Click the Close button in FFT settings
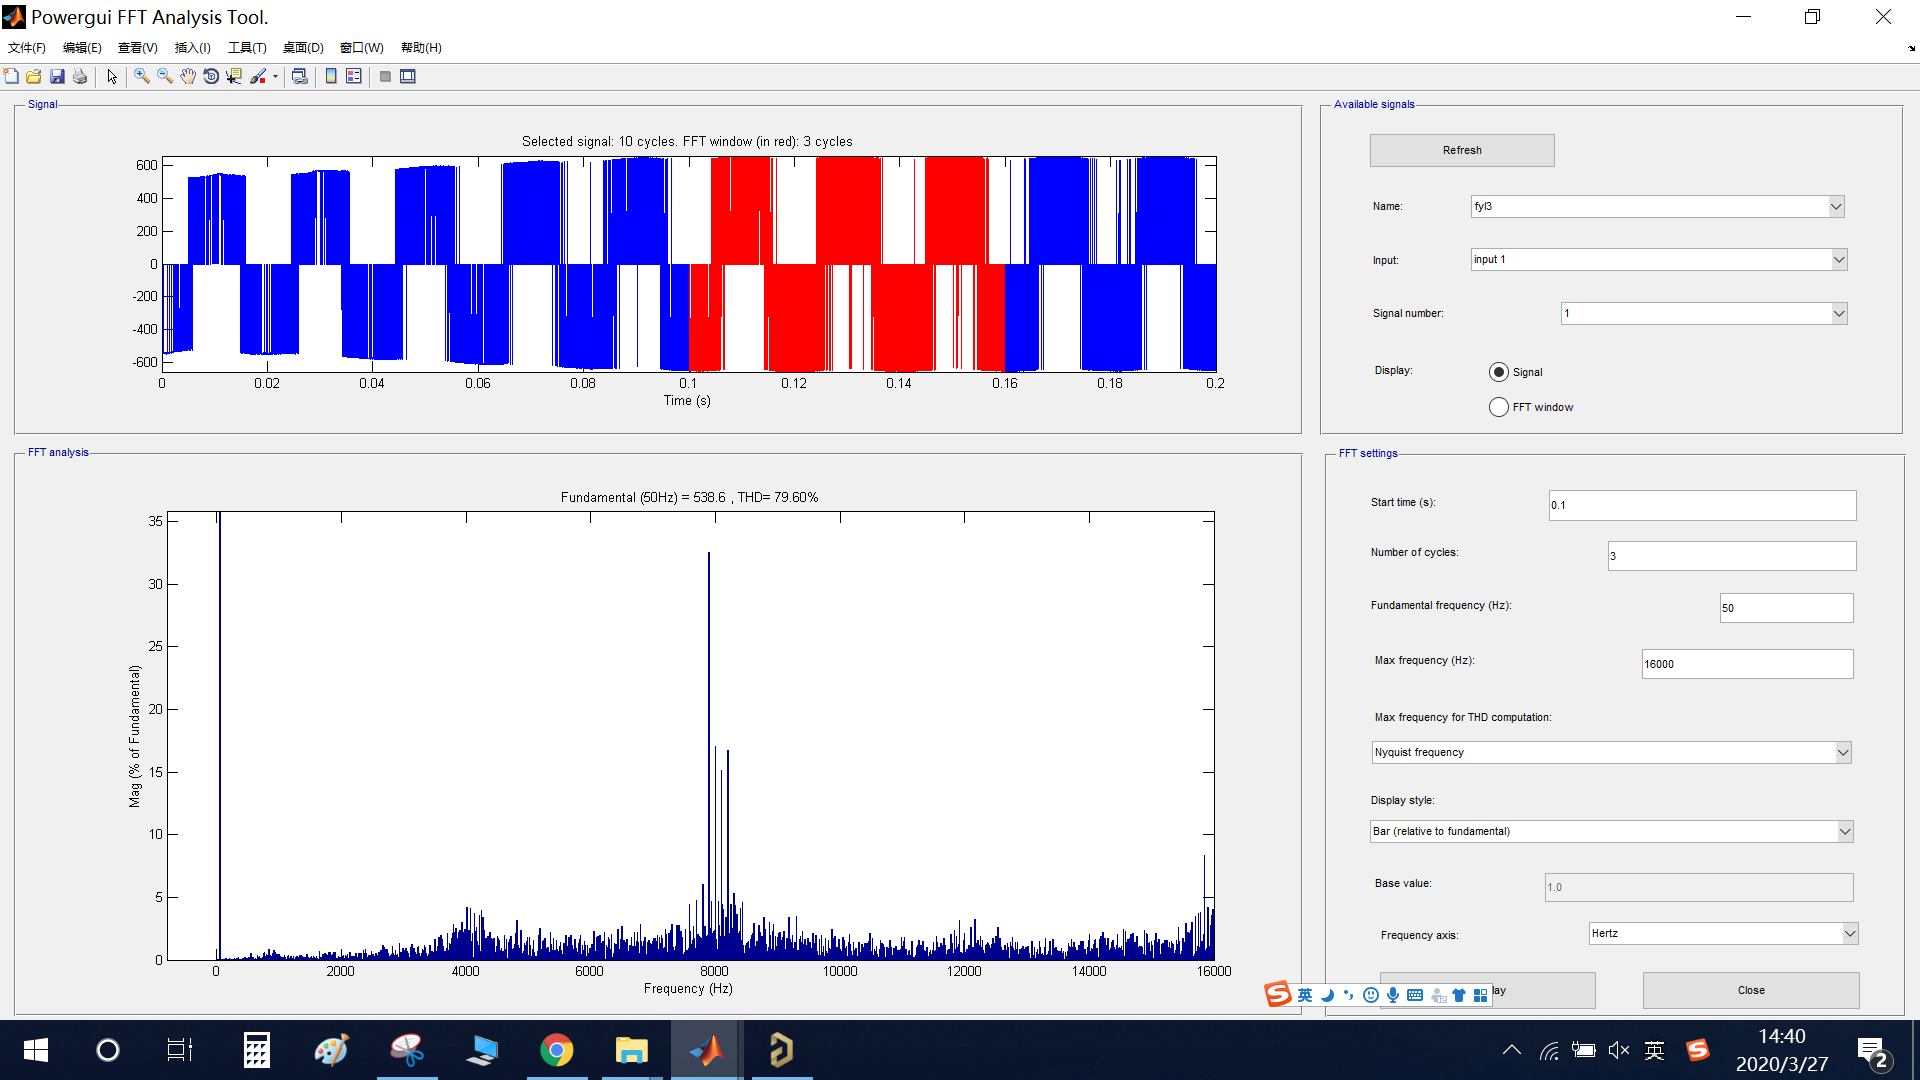Viewport: 1920px width, 1080px height. point(1750,990)
